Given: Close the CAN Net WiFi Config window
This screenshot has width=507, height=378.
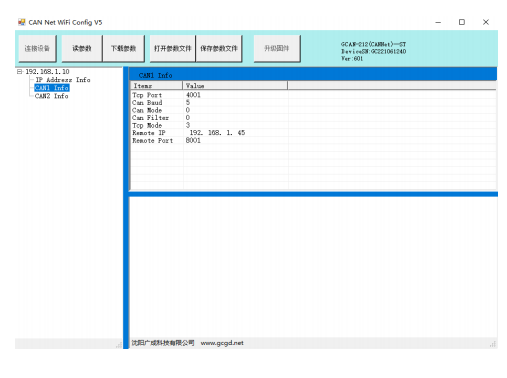Looking at the screenshot, I should 486,22.
